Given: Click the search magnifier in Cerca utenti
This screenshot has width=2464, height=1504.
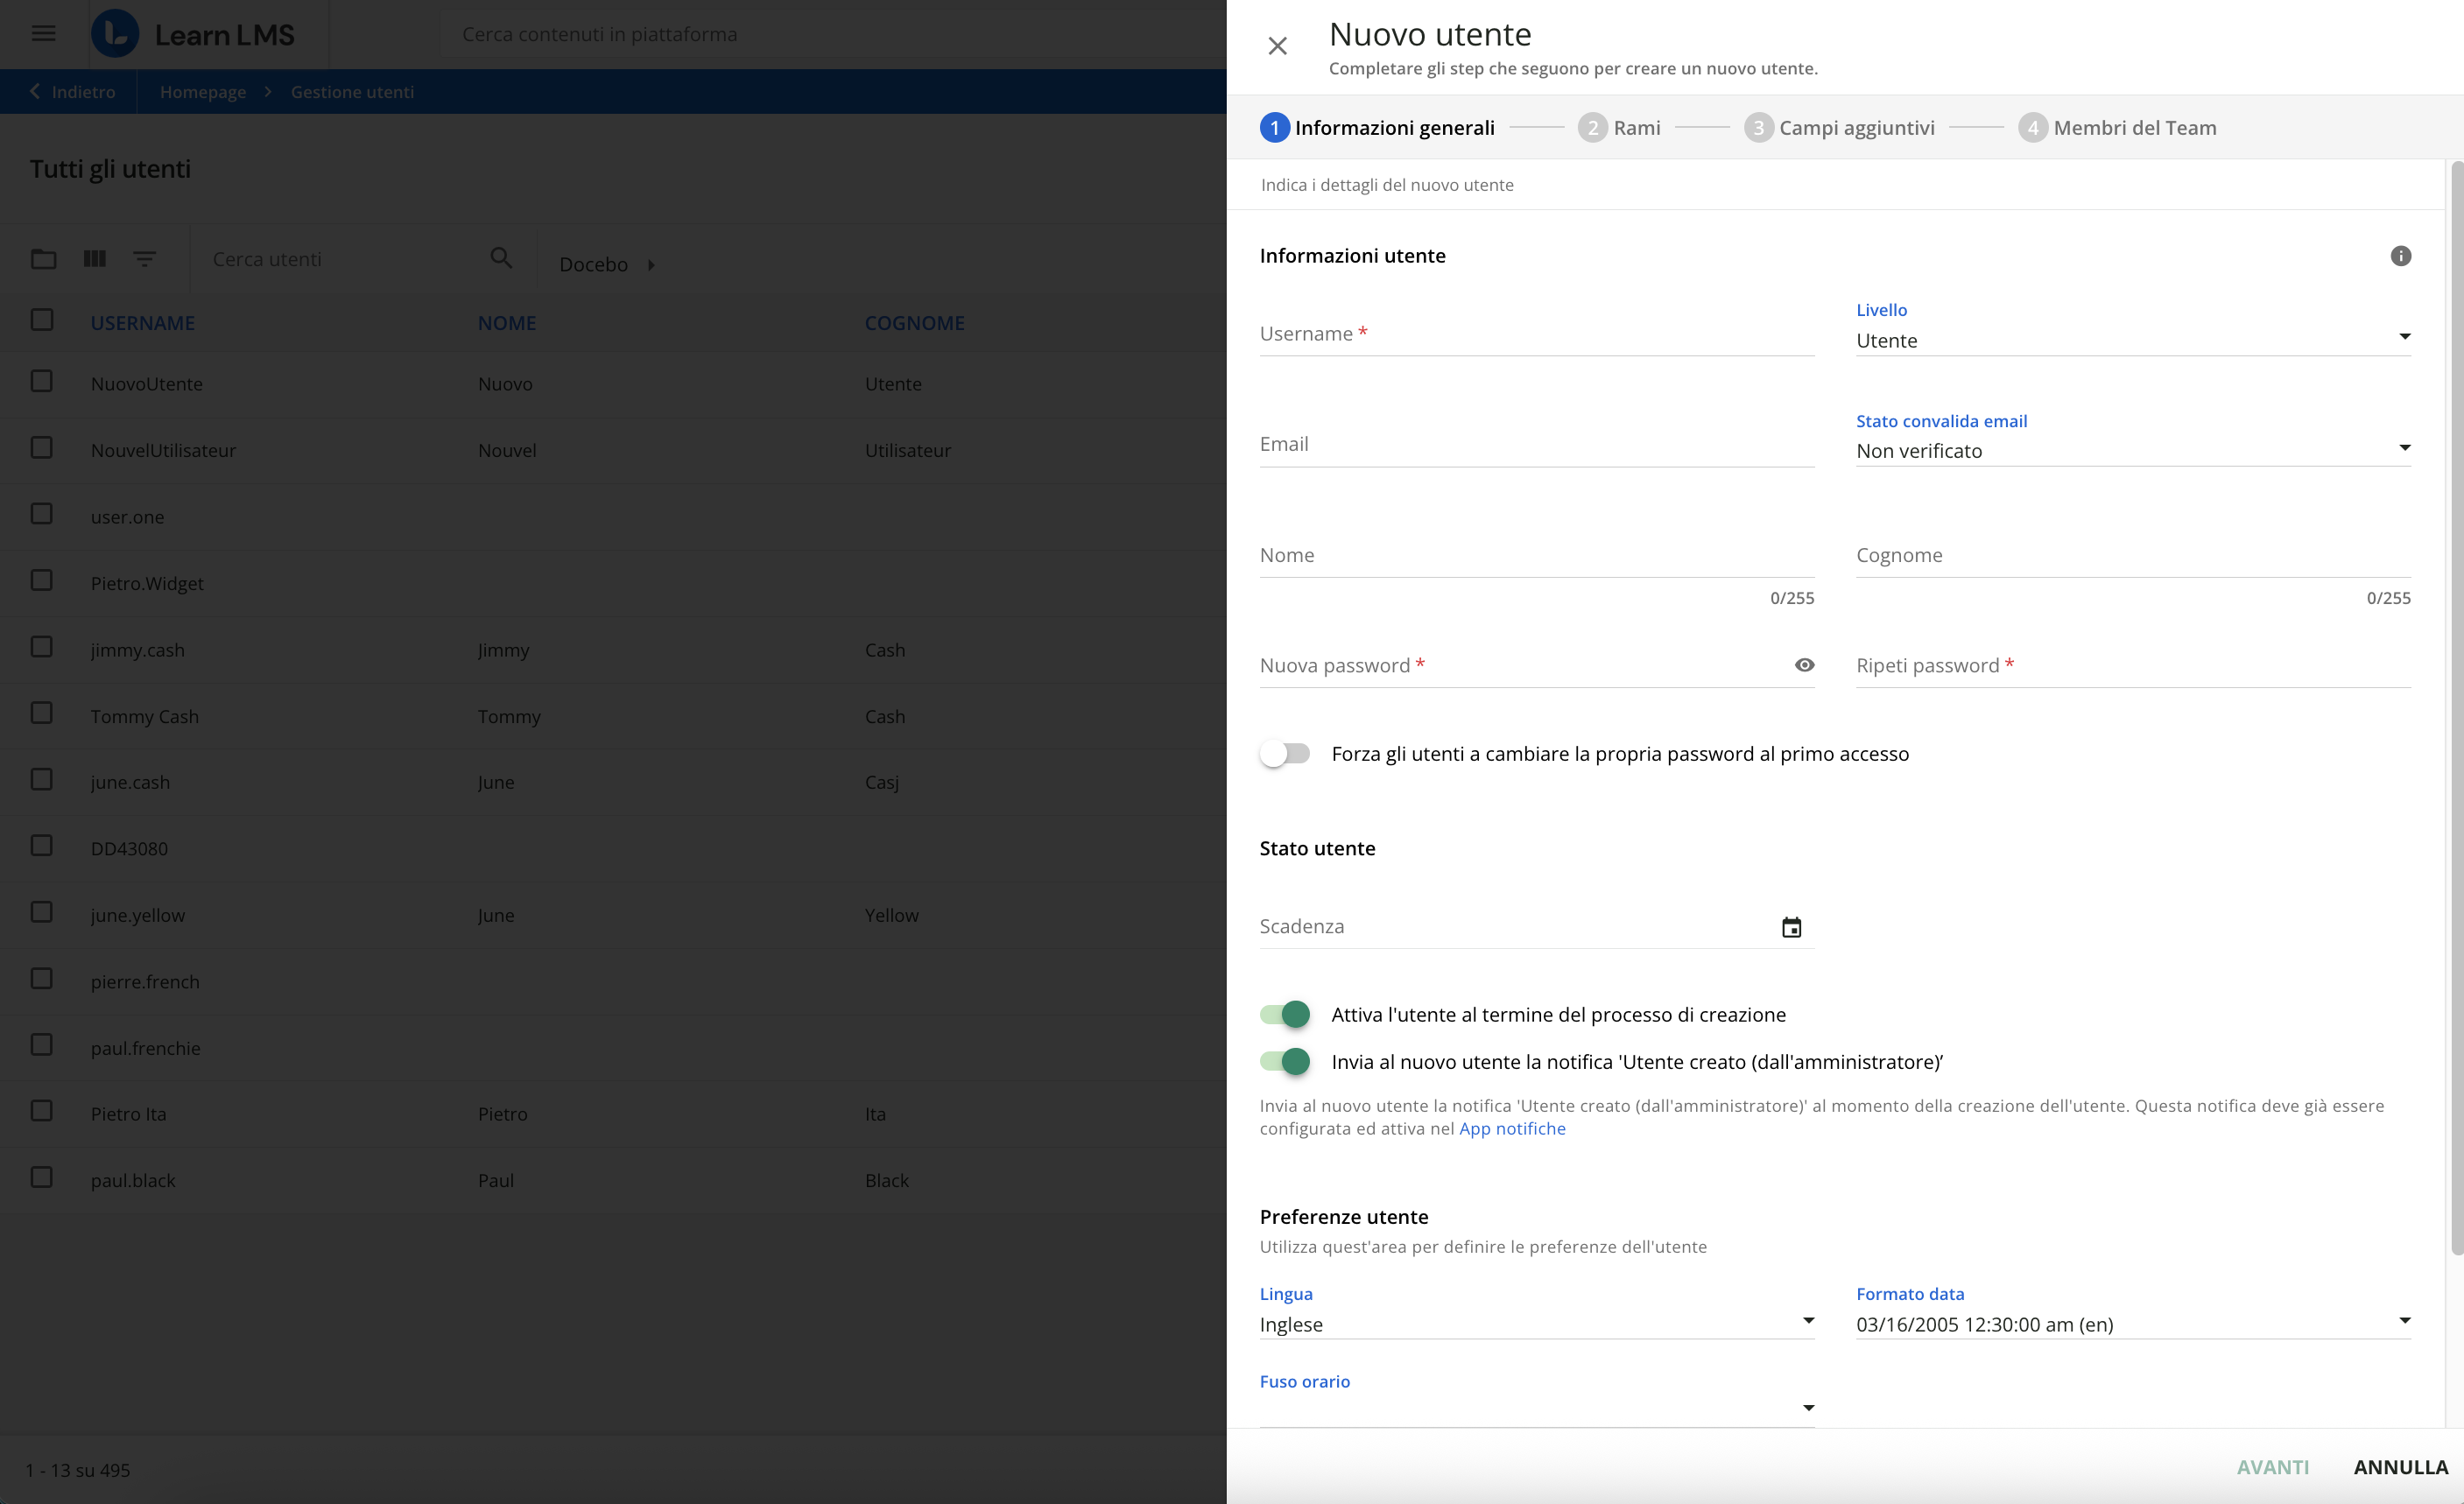Looking at the screenshot, I should (x=501, y=258).
